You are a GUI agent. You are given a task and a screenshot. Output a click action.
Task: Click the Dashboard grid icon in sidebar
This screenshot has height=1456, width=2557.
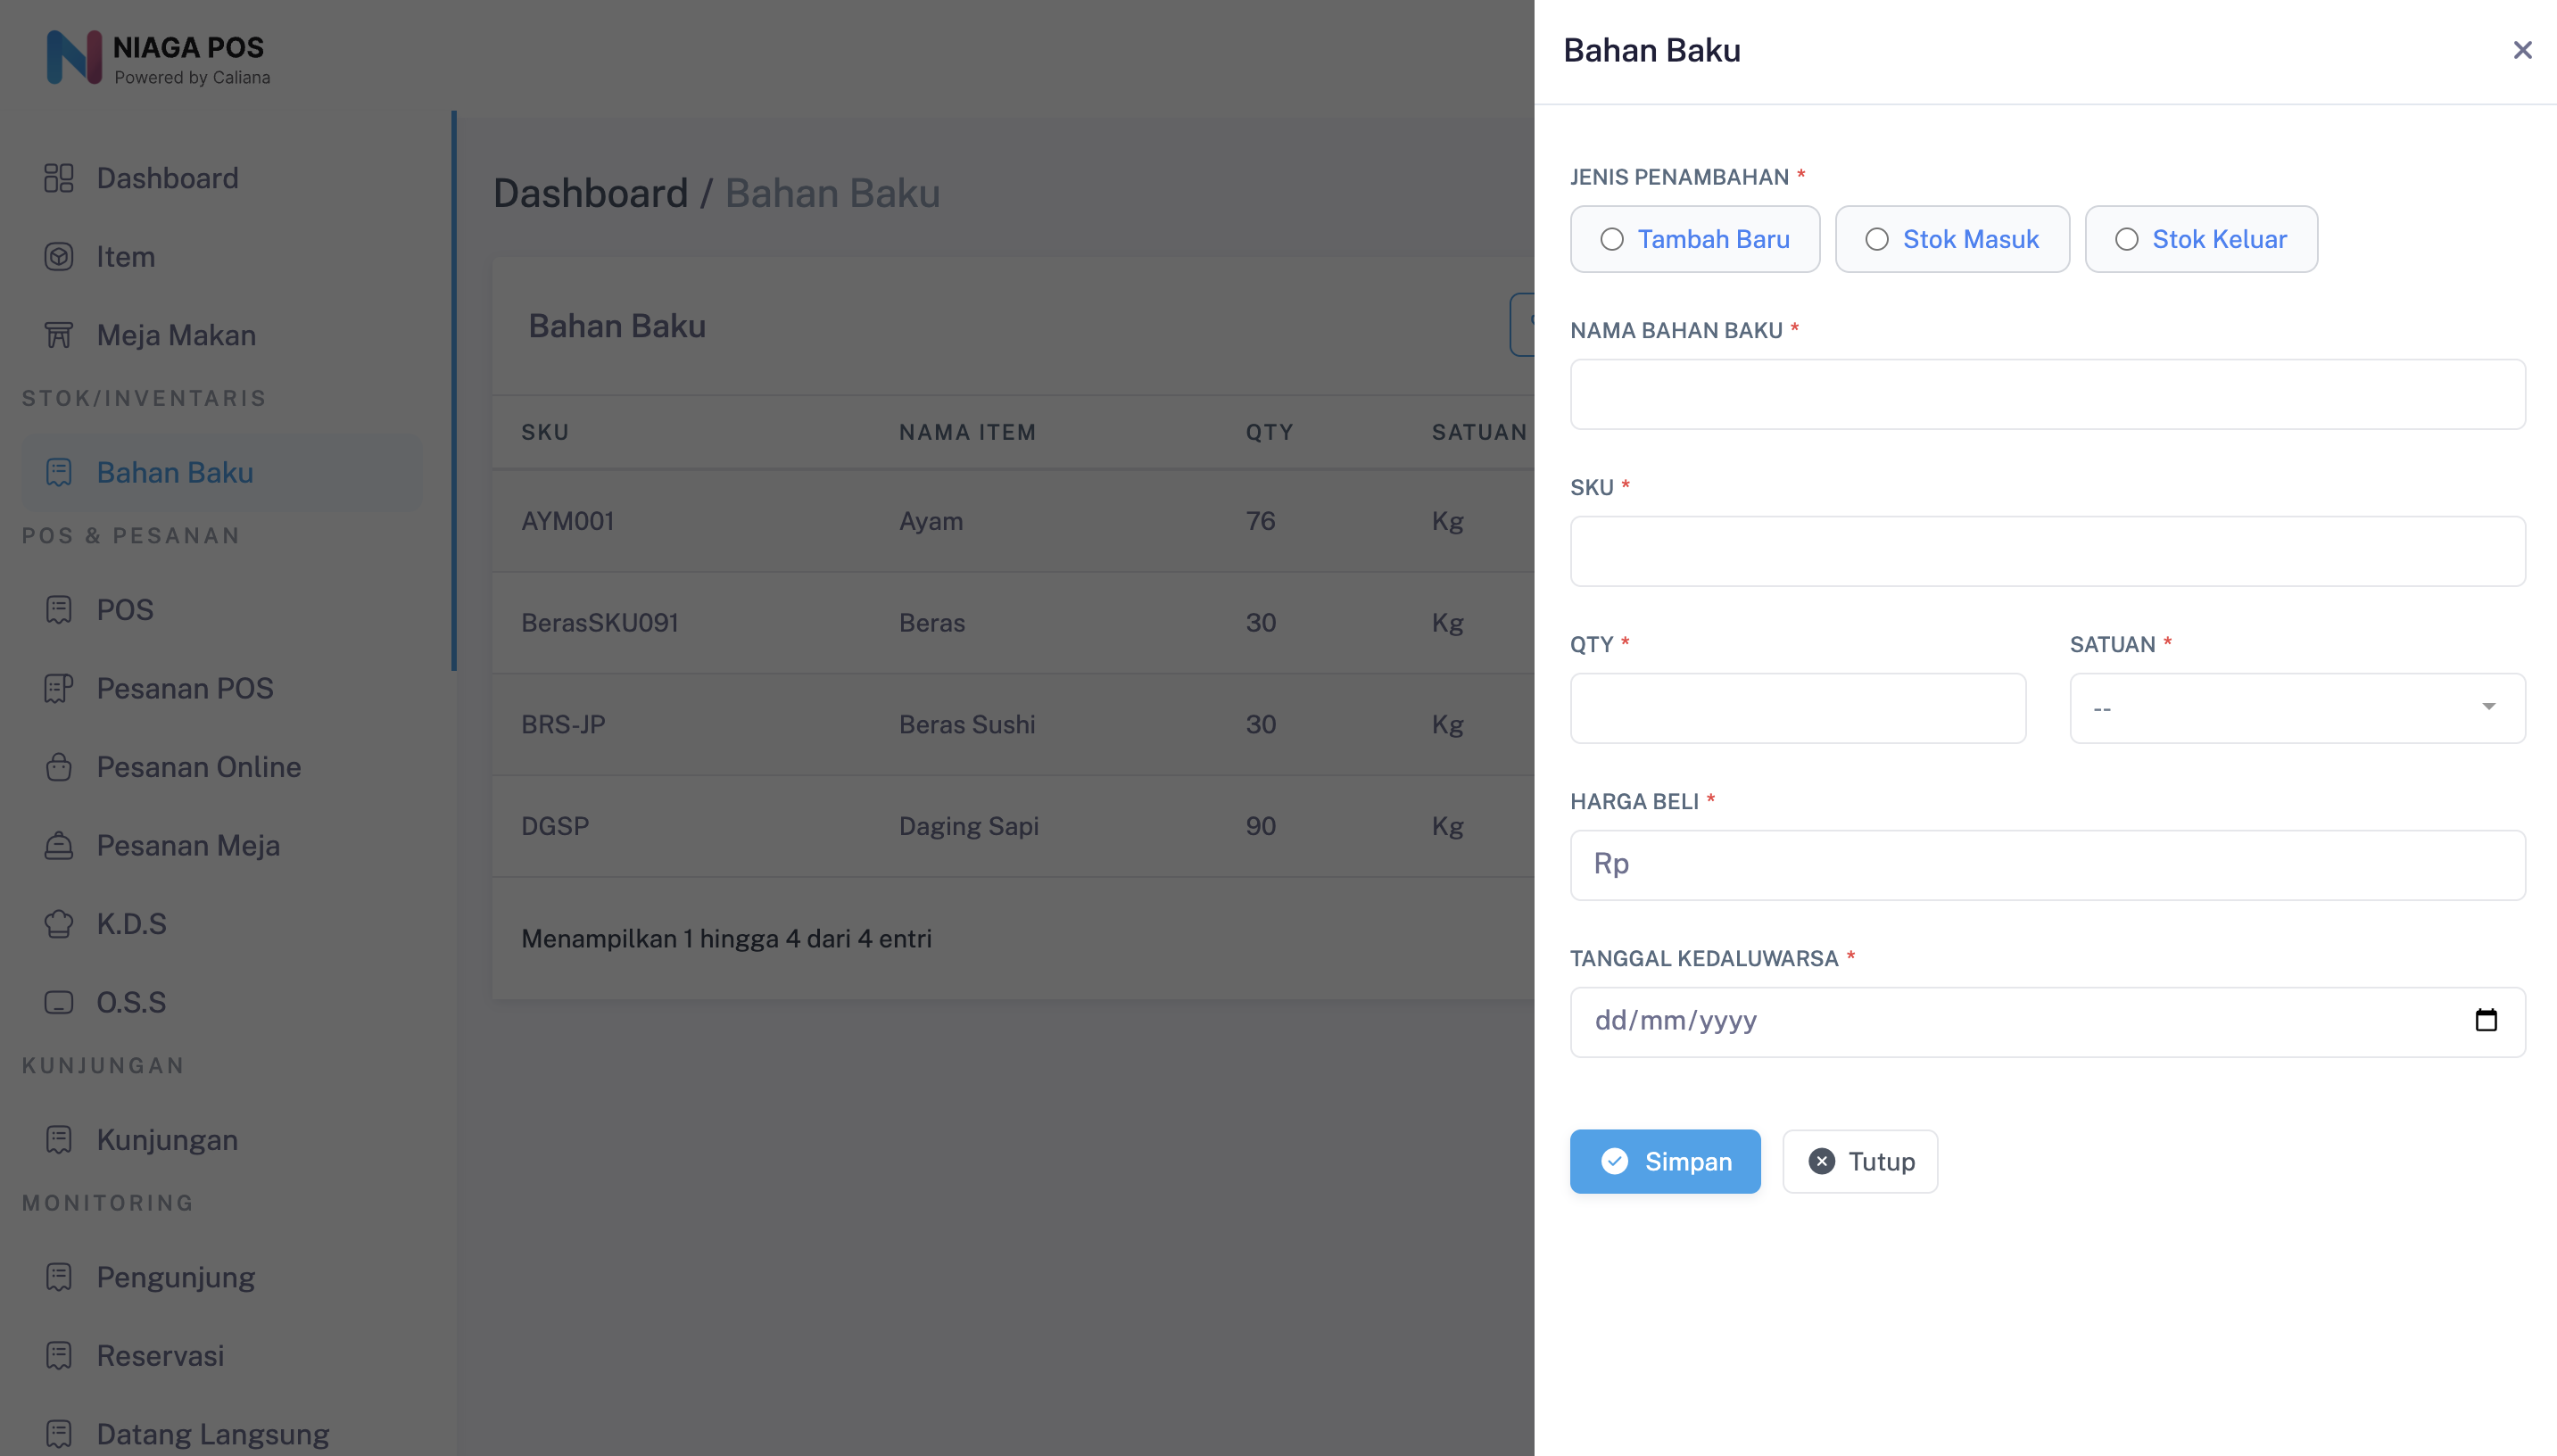(x=59, y=178)
